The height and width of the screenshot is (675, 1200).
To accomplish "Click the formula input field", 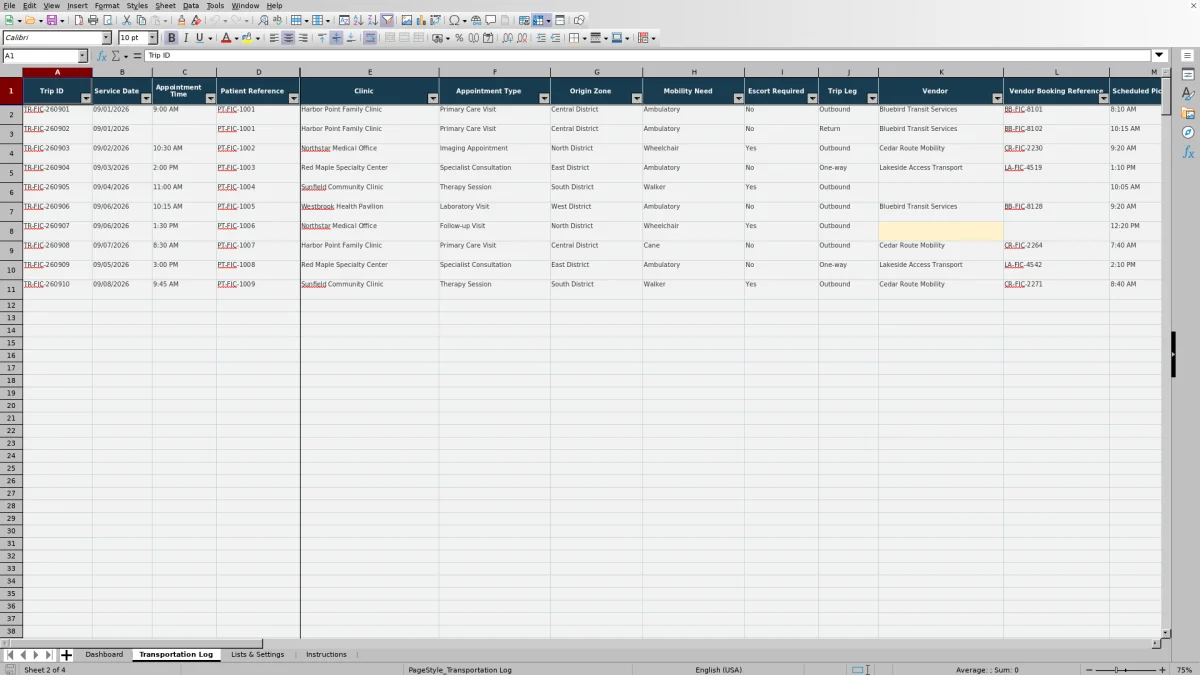I will tap(648, 56).
